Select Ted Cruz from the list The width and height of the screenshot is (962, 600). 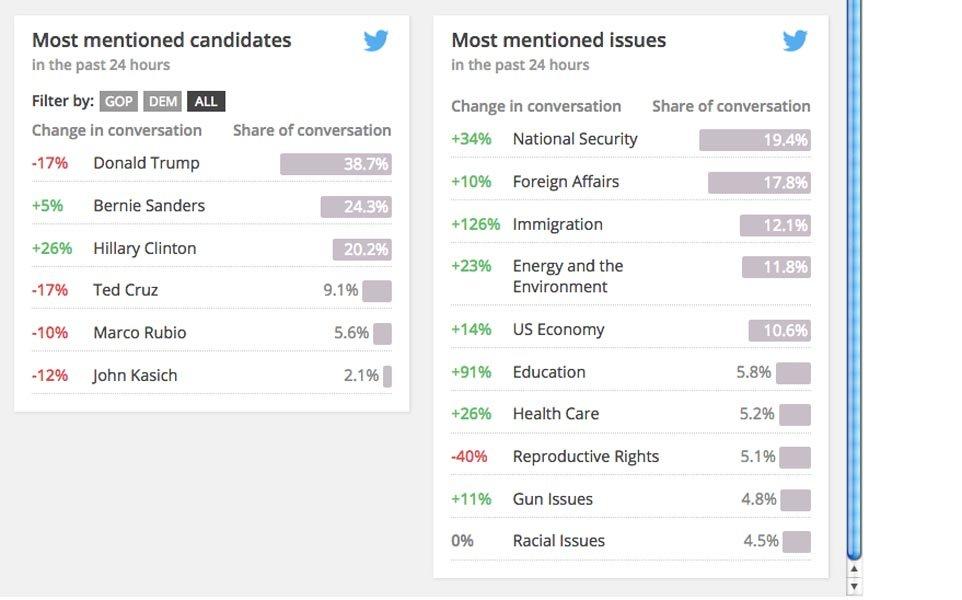tap(126, 290)
